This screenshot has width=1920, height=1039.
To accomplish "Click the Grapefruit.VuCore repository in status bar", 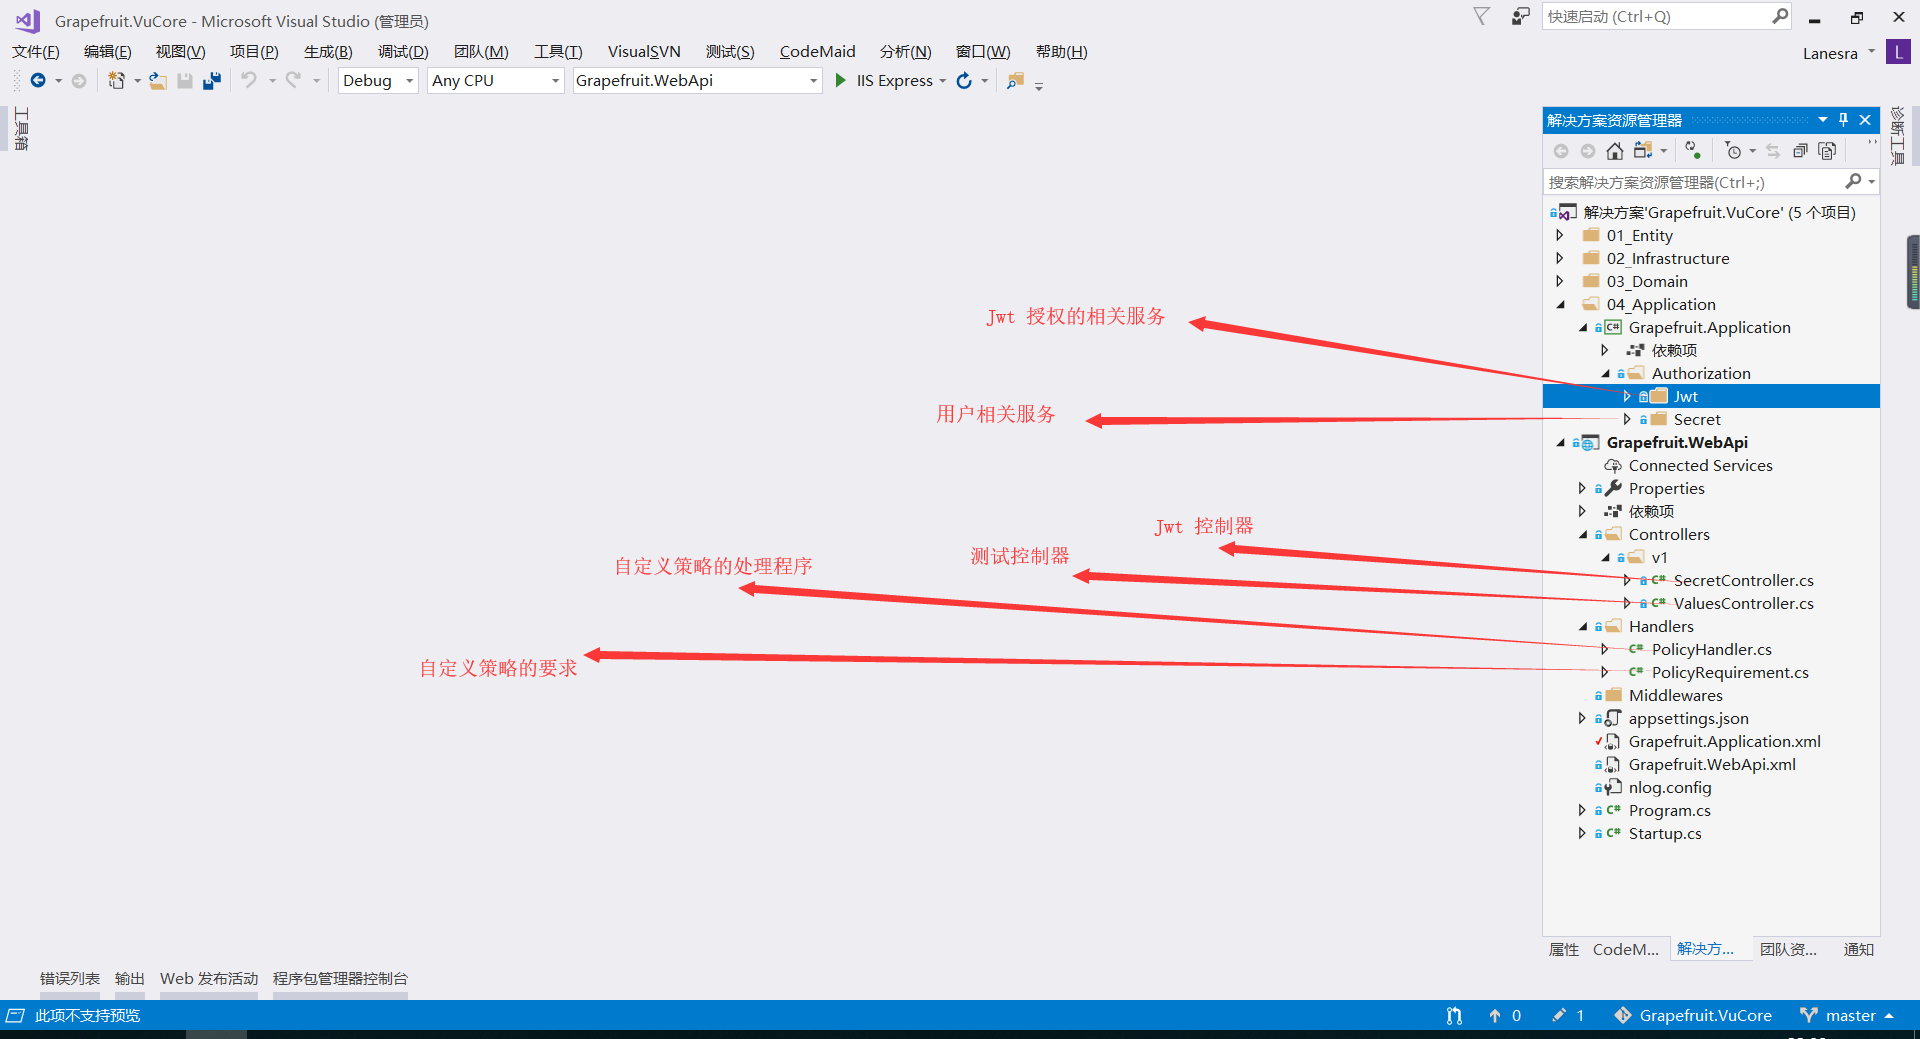I will pyautogui.click(x=1693, y=1015).
